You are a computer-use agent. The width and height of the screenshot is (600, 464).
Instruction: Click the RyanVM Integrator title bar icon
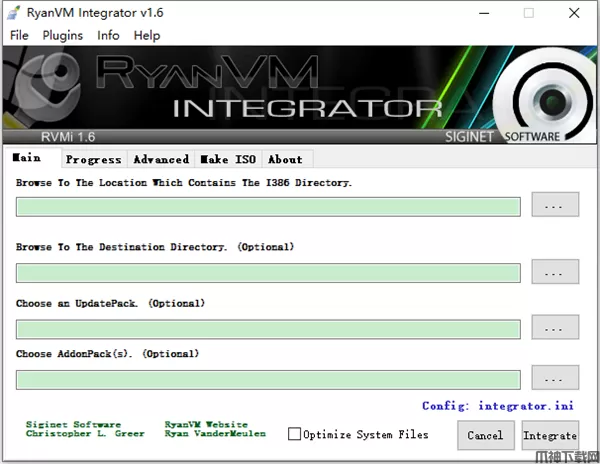pos(14,13)
